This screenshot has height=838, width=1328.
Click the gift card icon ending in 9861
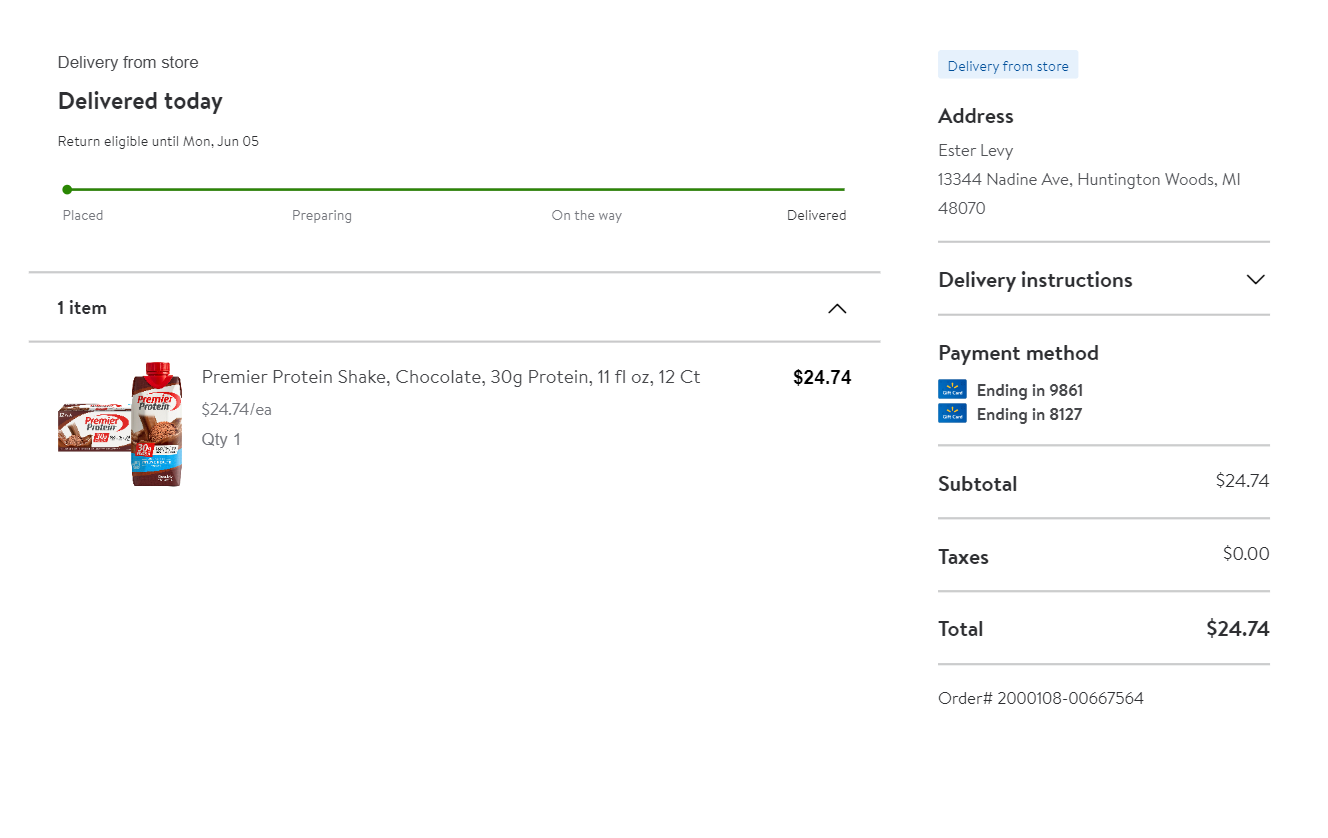click(x=952, y=390)
